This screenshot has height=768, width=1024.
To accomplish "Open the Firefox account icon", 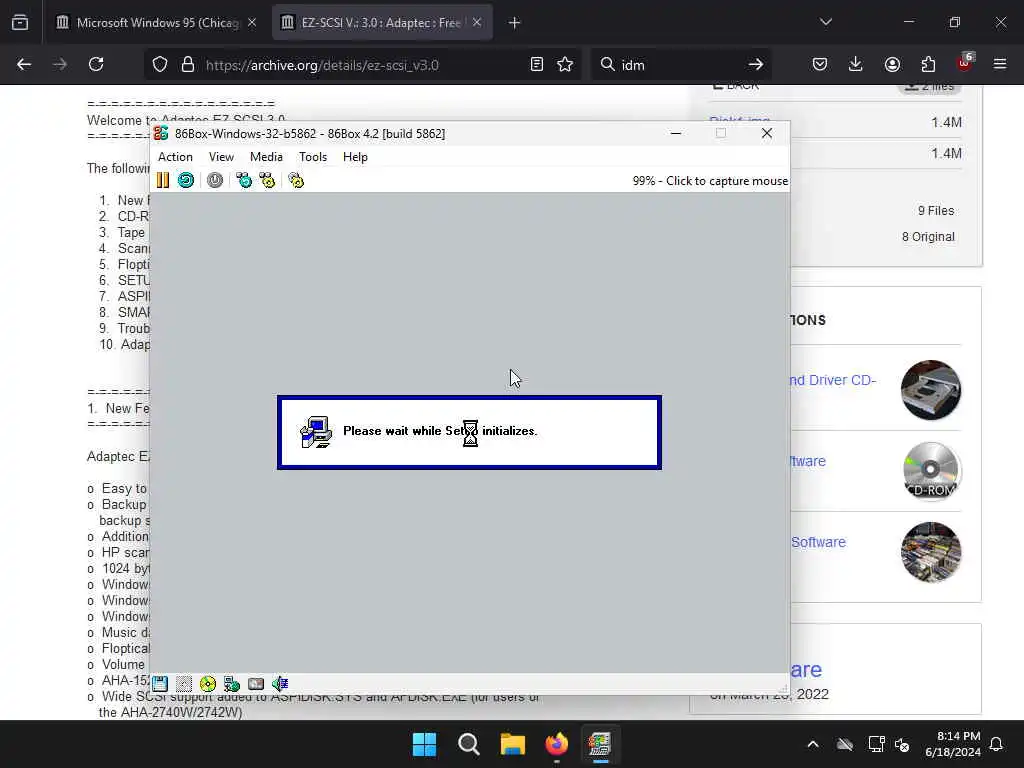I will pyautogui.click(x=892, y=65).
